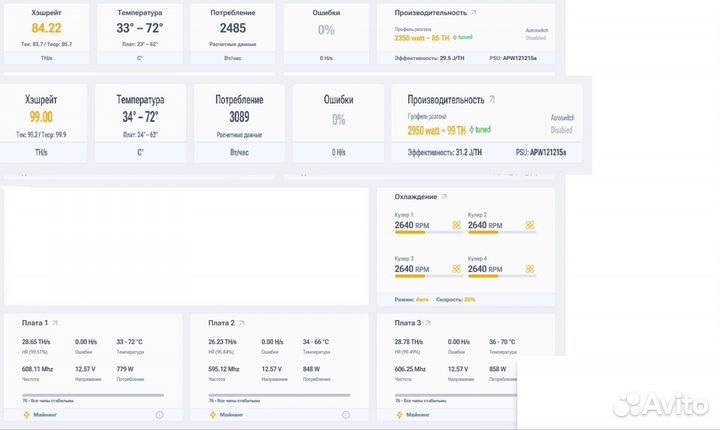Expand the upper Производительность panel arrow

474,13
